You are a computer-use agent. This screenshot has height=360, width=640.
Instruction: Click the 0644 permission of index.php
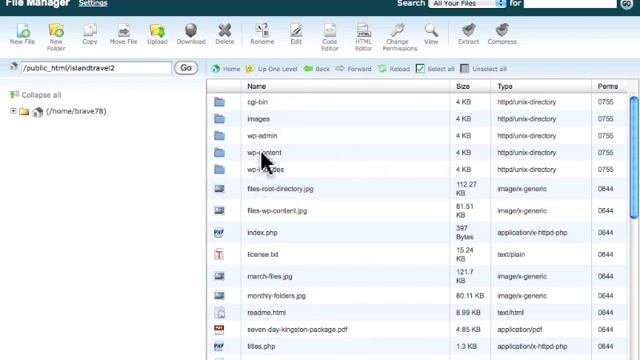pos(605,233)
